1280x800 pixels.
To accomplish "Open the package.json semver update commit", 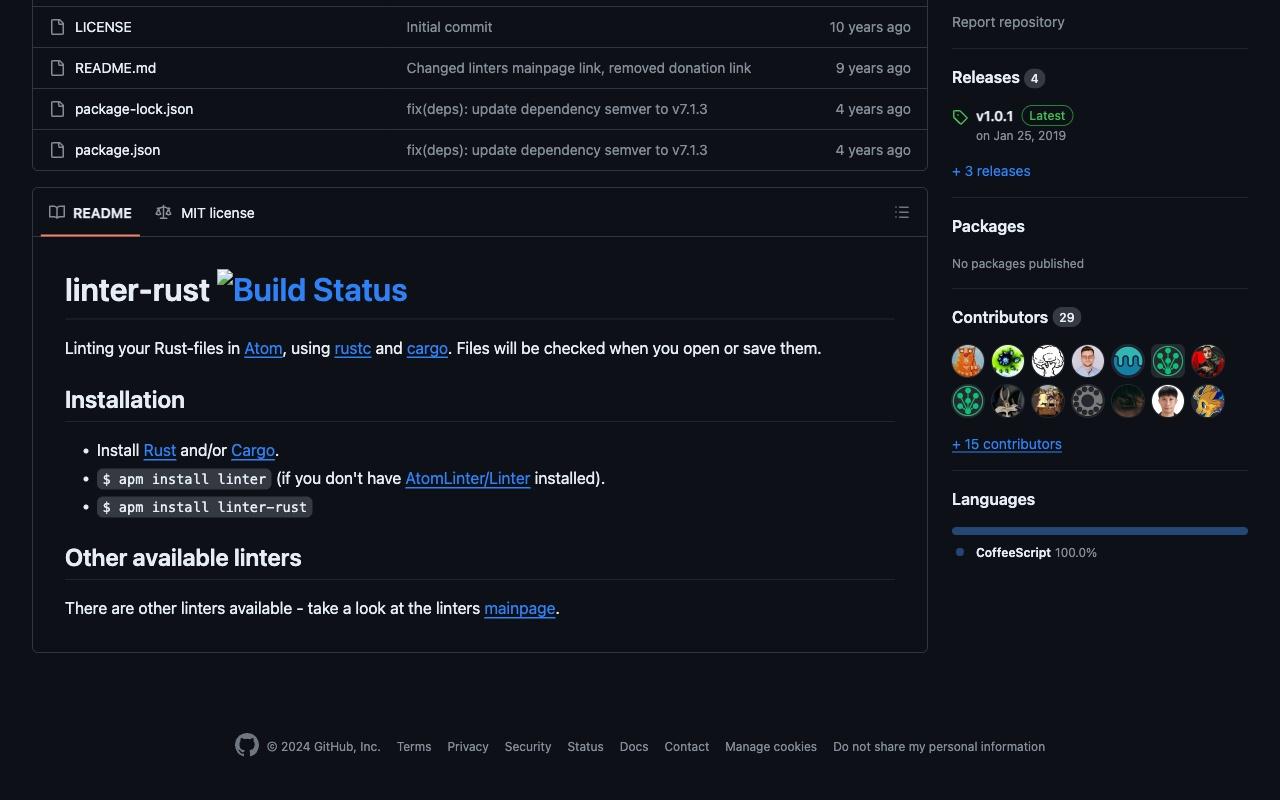I will point(556,150).
